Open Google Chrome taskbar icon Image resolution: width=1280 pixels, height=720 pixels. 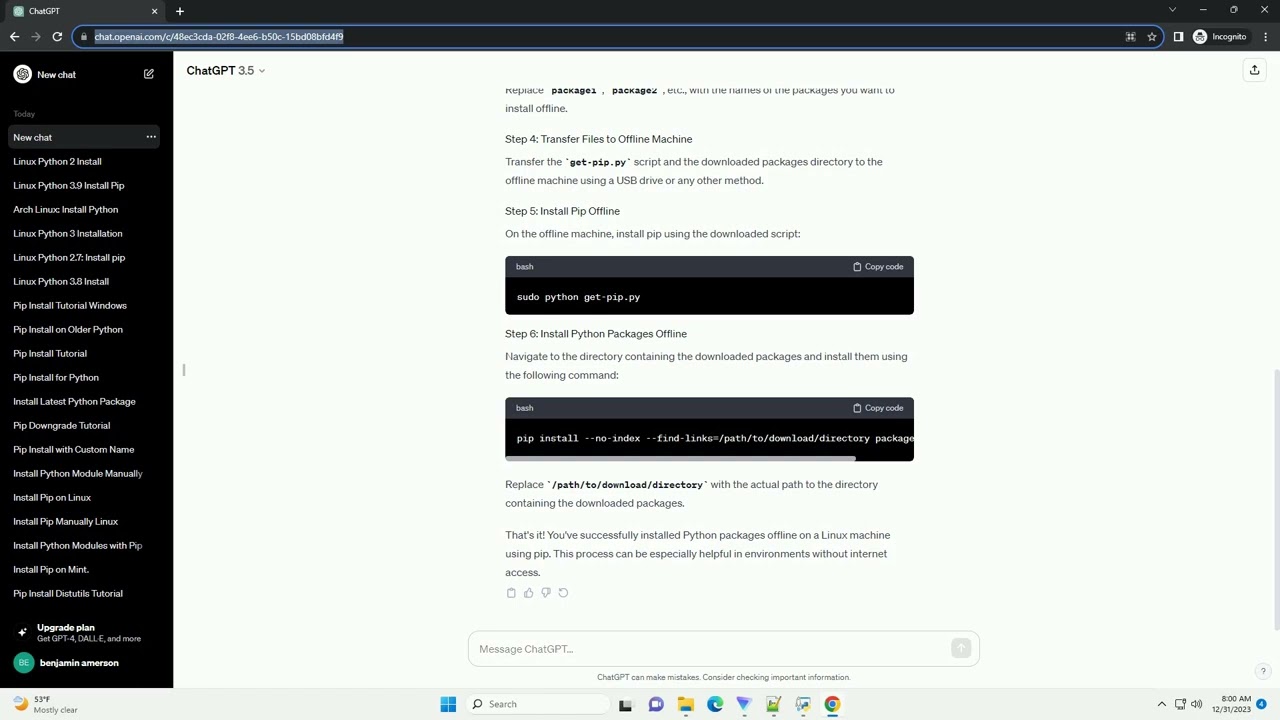pyautogui.click(x=832, y=704)
